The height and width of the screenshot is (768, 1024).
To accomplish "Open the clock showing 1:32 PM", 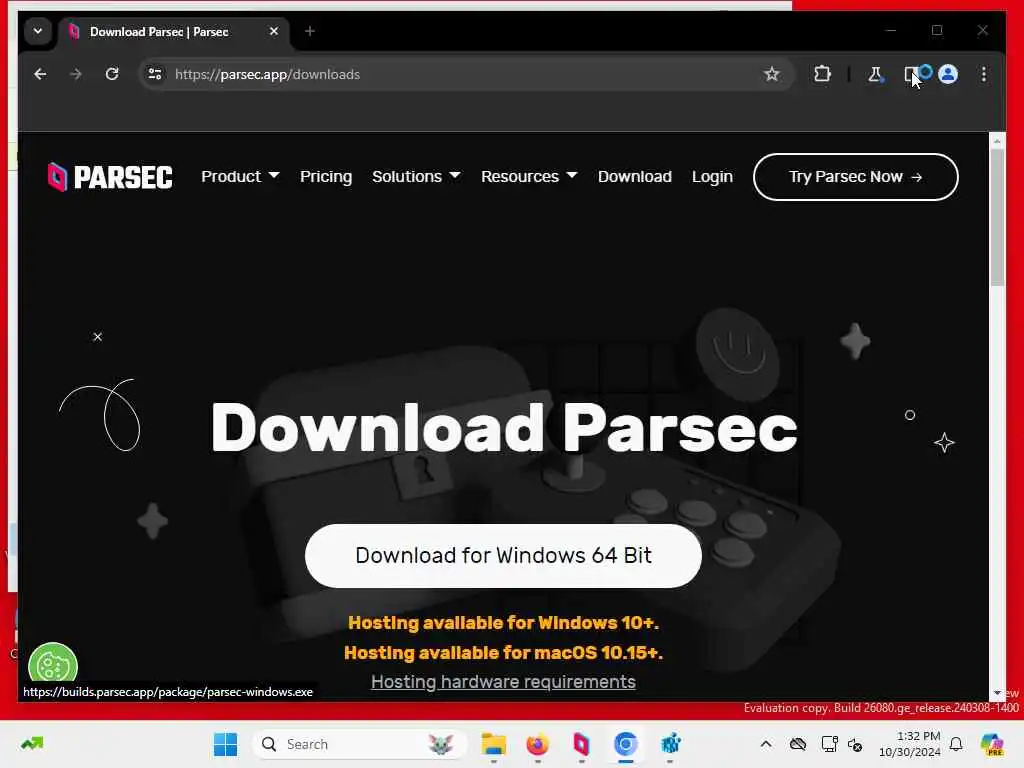I will coord(910,744).
